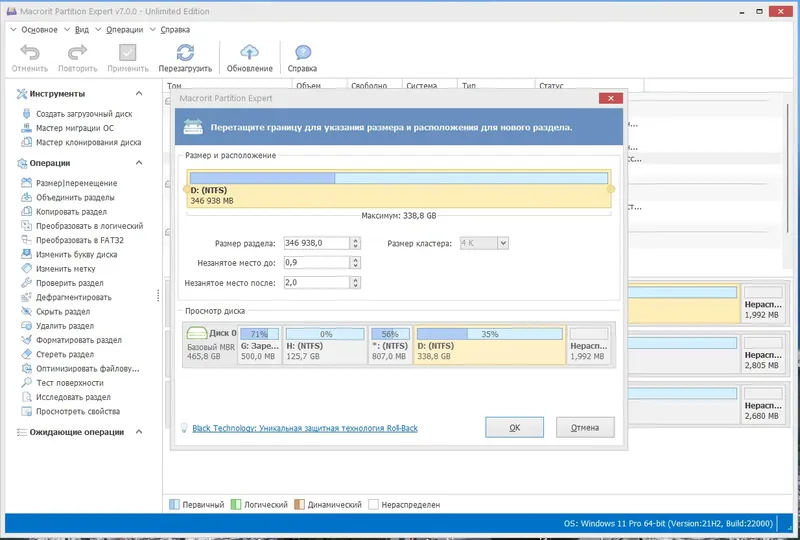Viewport: 800px width, 540px height.
Task: Open Справка help bubble icon in toolbar
Action: (303, 52)
